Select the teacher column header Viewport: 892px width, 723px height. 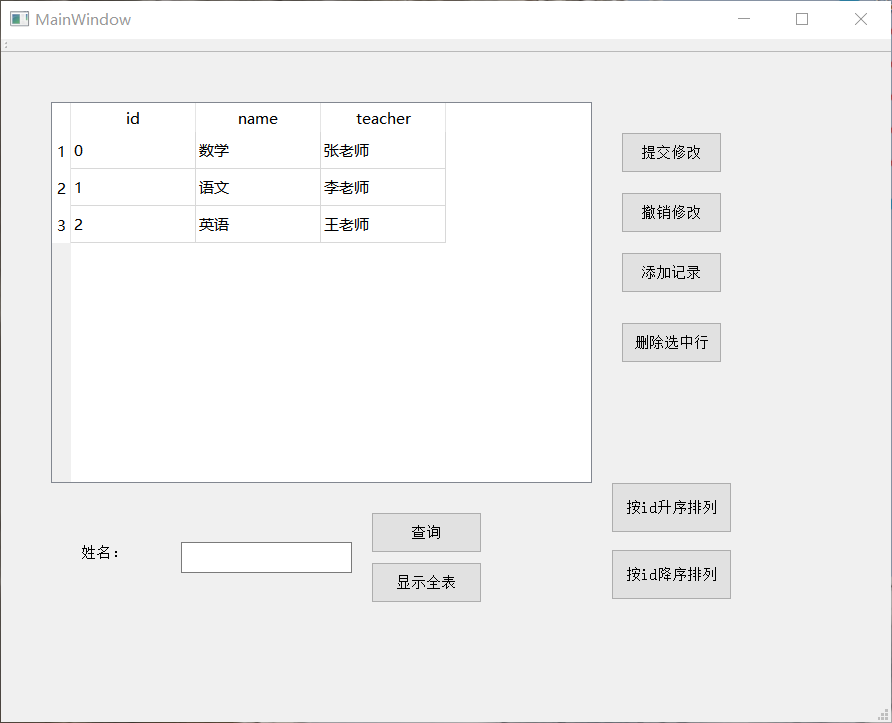pyautogui.click(x=383, y=118)
